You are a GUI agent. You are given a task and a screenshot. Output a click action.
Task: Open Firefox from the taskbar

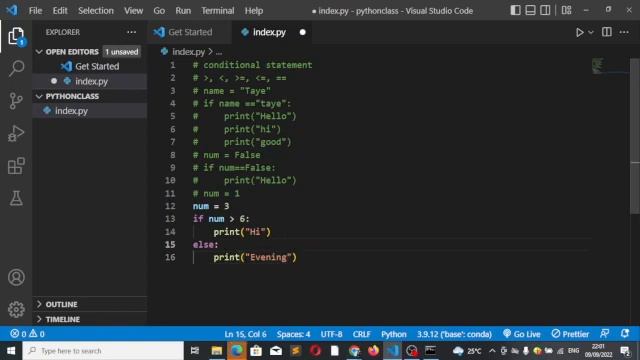(x=373, y=351)
